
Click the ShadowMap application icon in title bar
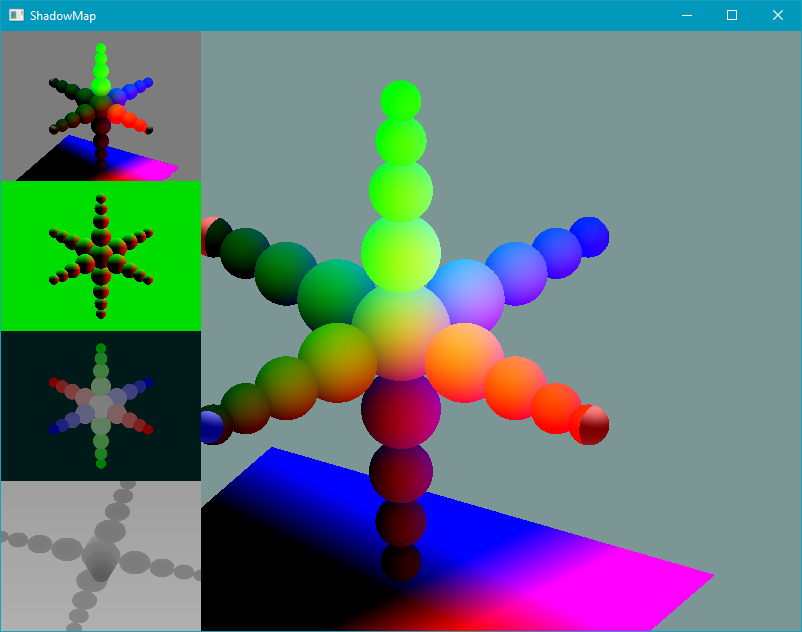[16, 16]
